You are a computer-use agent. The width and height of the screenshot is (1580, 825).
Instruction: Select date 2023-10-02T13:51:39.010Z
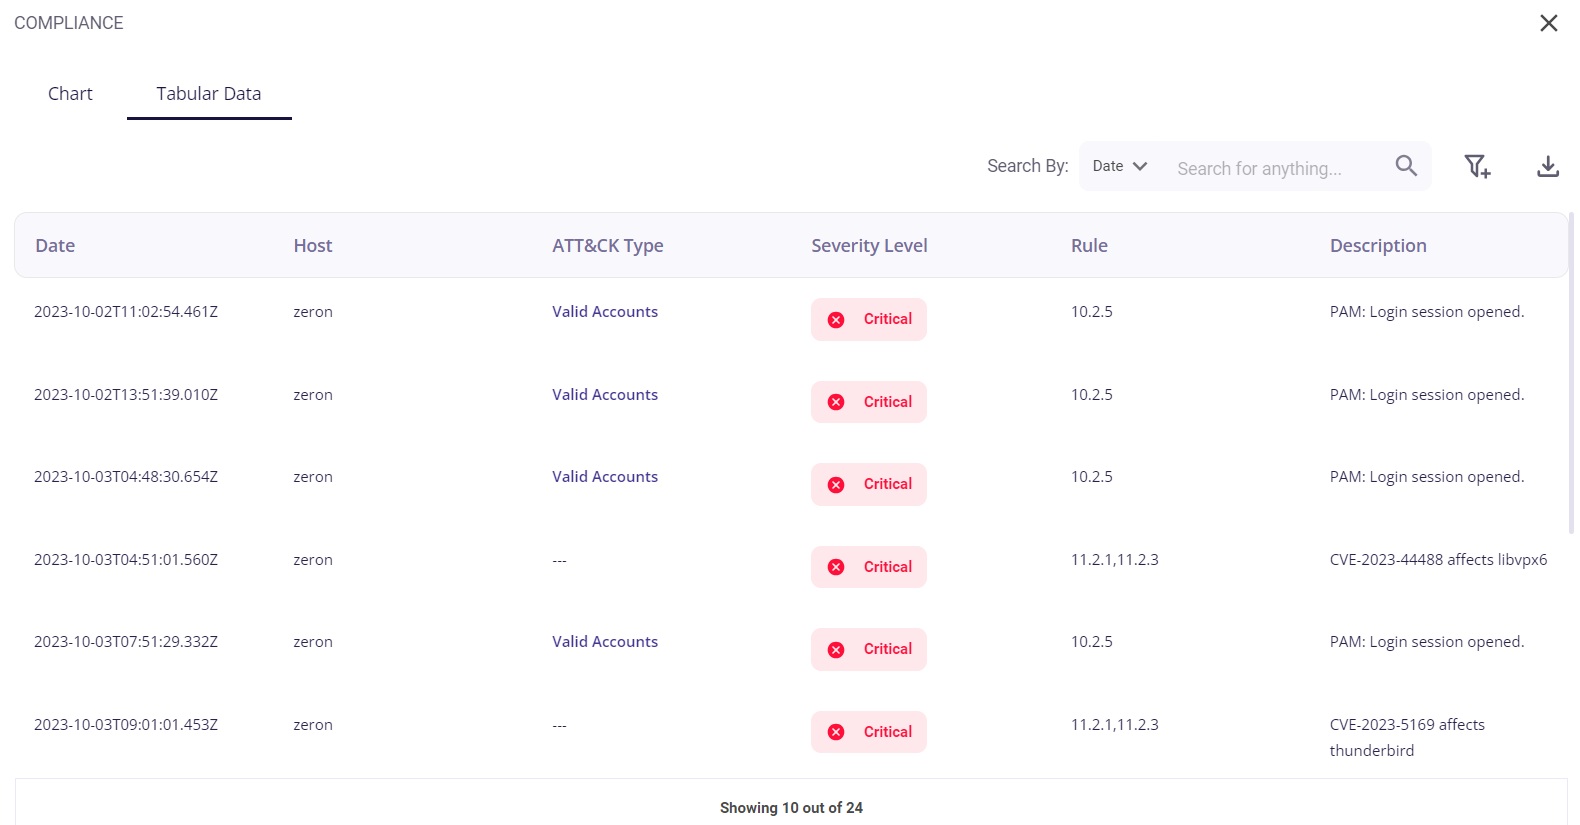click(126, 394)
